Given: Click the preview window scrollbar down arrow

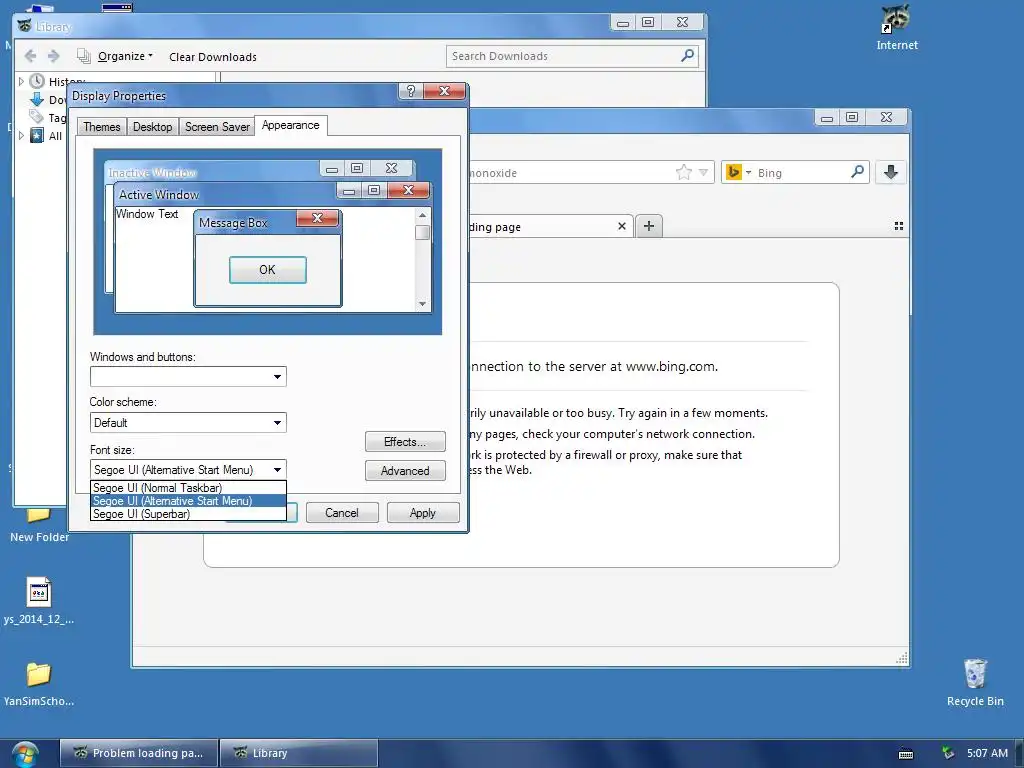Looking at the screenshot, I should coord(423,304).
